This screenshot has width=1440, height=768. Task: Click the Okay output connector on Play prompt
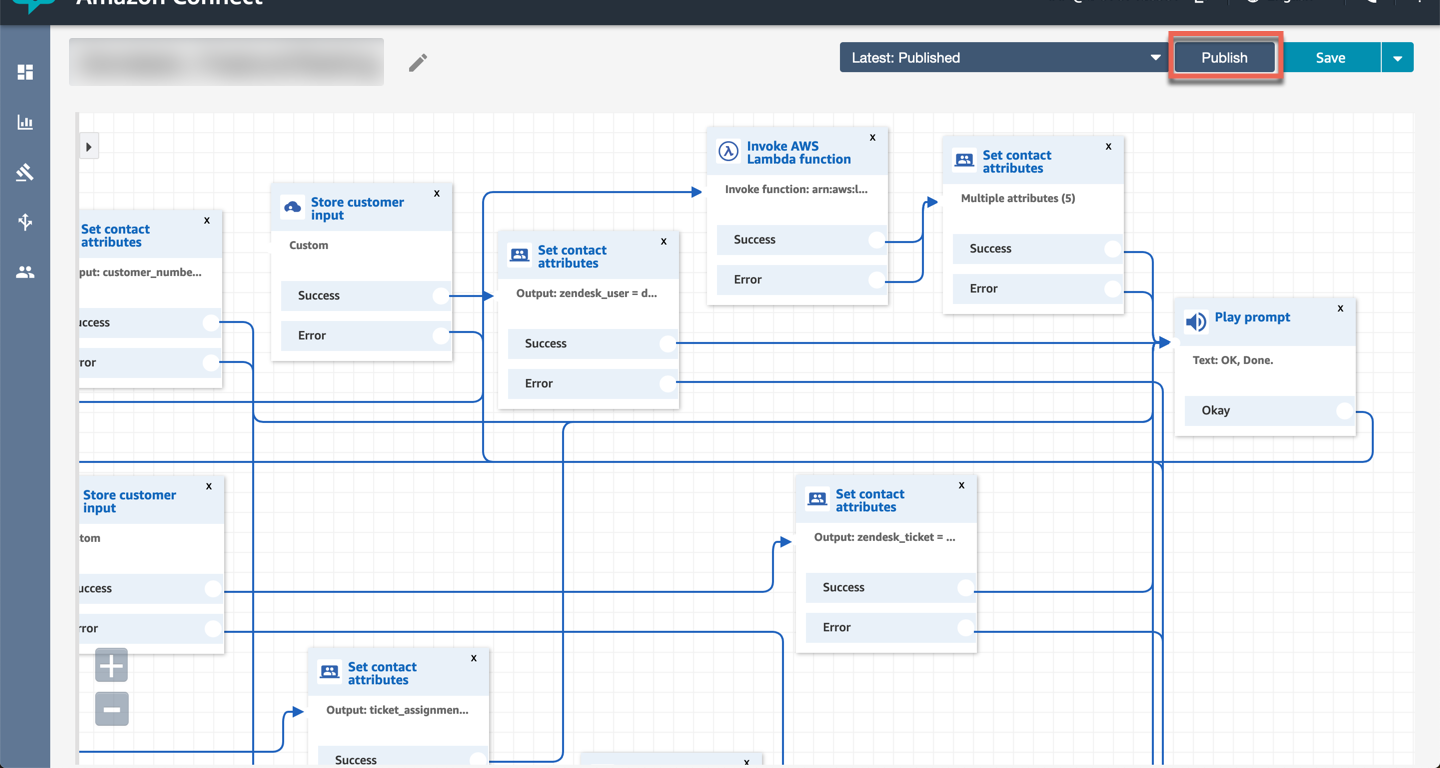click(1344, 411)
